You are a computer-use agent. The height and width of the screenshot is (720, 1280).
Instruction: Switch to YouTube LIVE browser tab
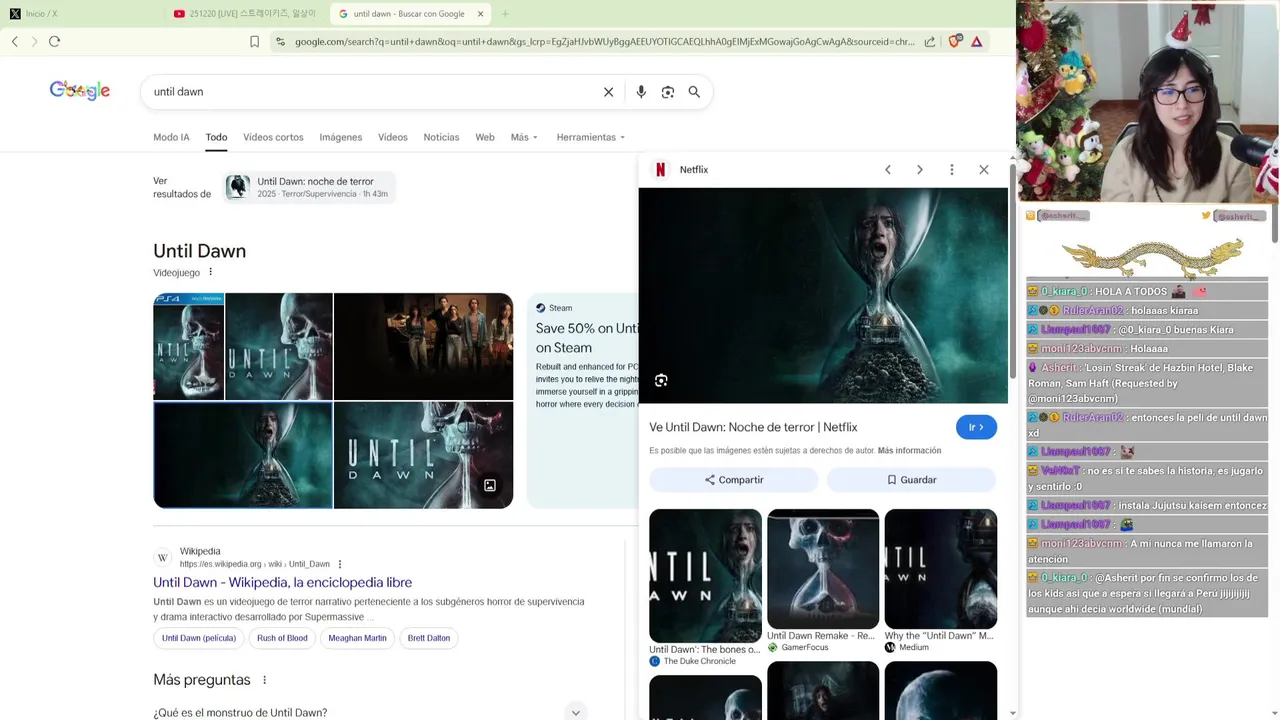pos(245,14)
